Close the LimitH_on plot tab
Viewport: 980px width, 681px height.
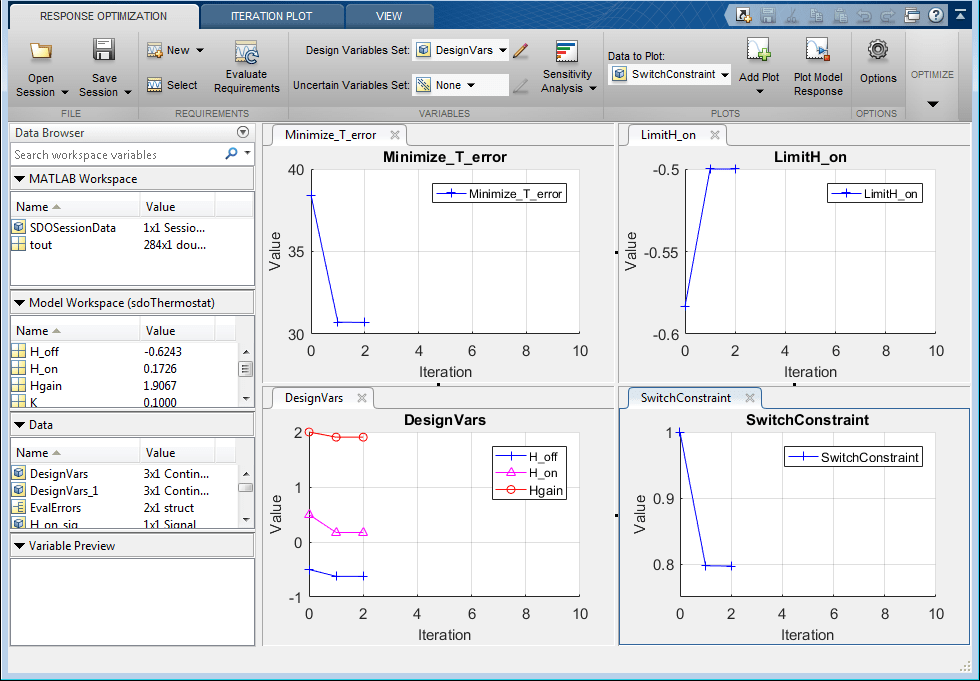click(715, 135)
